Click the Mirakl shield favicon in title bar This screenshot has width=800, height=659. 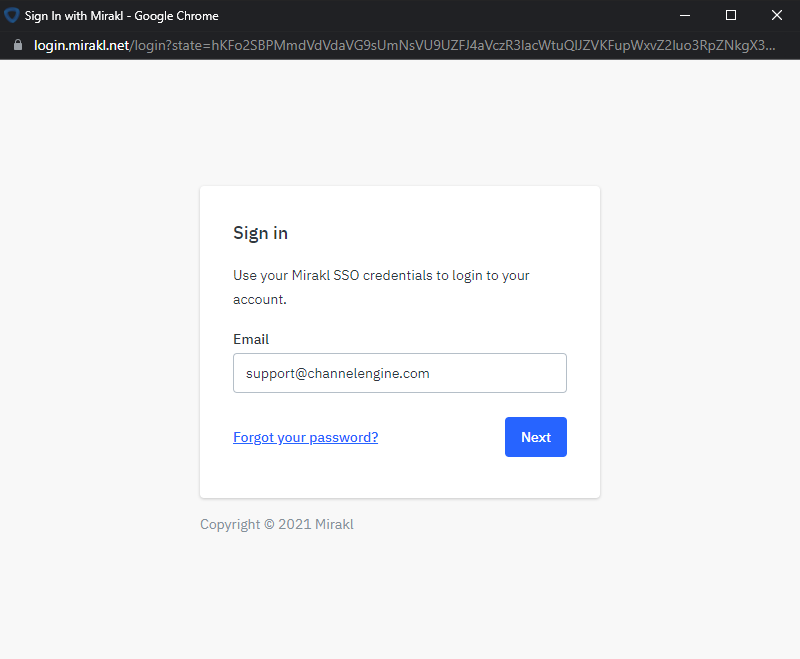tap(11, 15)
